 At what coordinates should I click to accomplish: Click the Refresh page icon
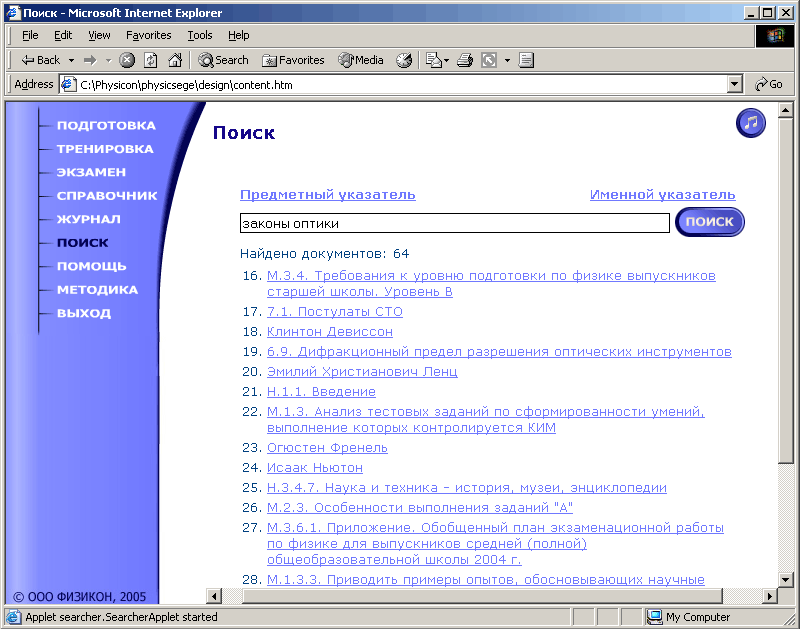151,60
